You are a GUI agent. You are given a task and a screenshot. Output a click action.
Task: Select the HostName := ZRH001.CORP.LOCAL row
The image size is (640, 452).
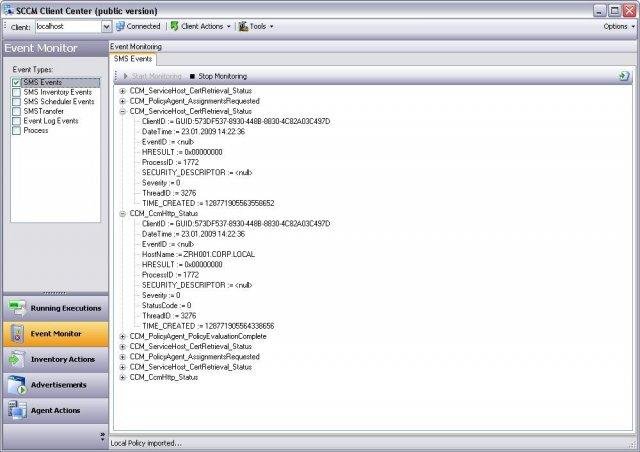198,254
